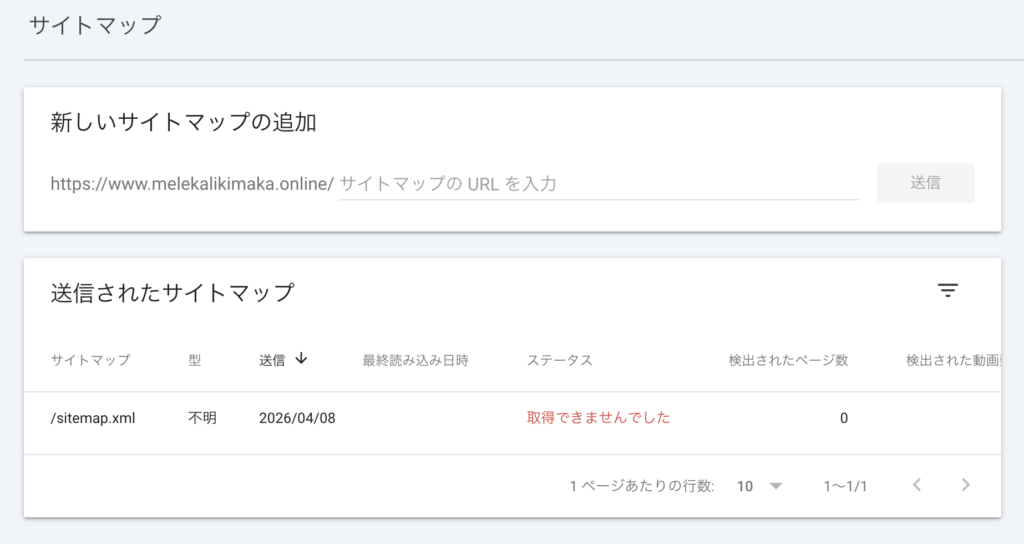
Task: Sort by the サイトマップ column header
Action: pyautogui.click(x=90, y=360)
